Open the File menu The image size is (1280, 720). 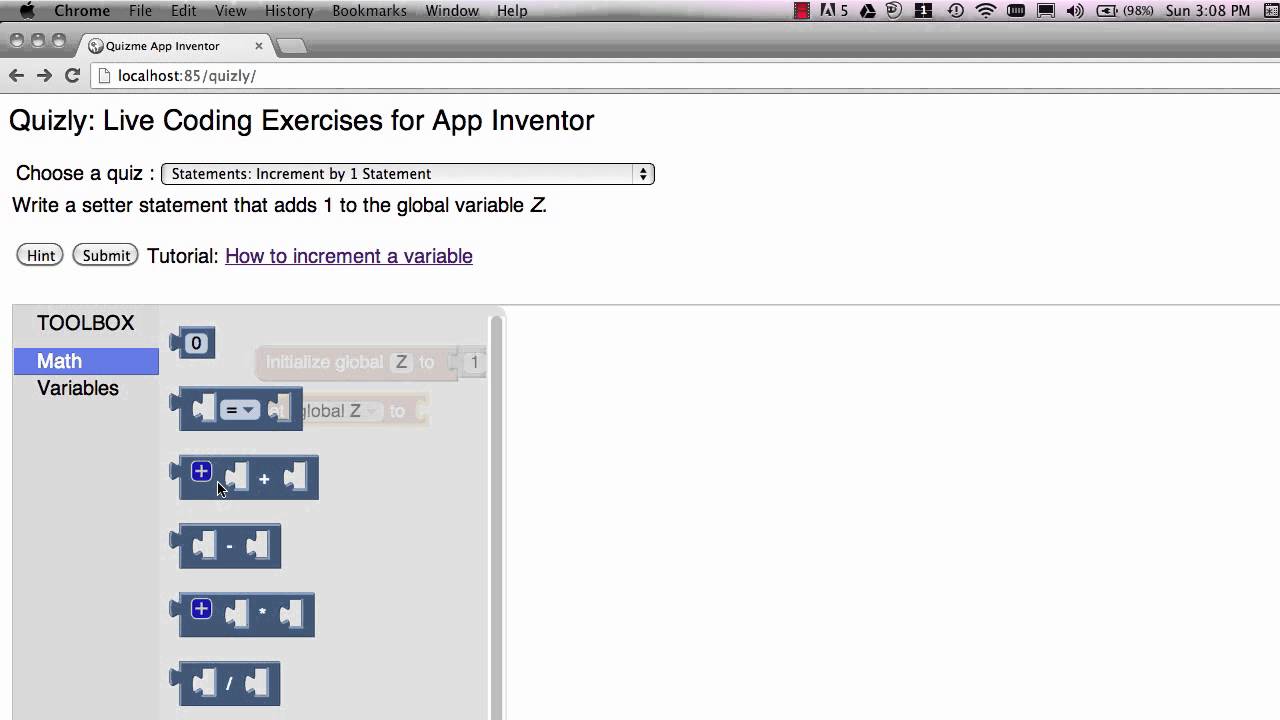pos(141,11)
